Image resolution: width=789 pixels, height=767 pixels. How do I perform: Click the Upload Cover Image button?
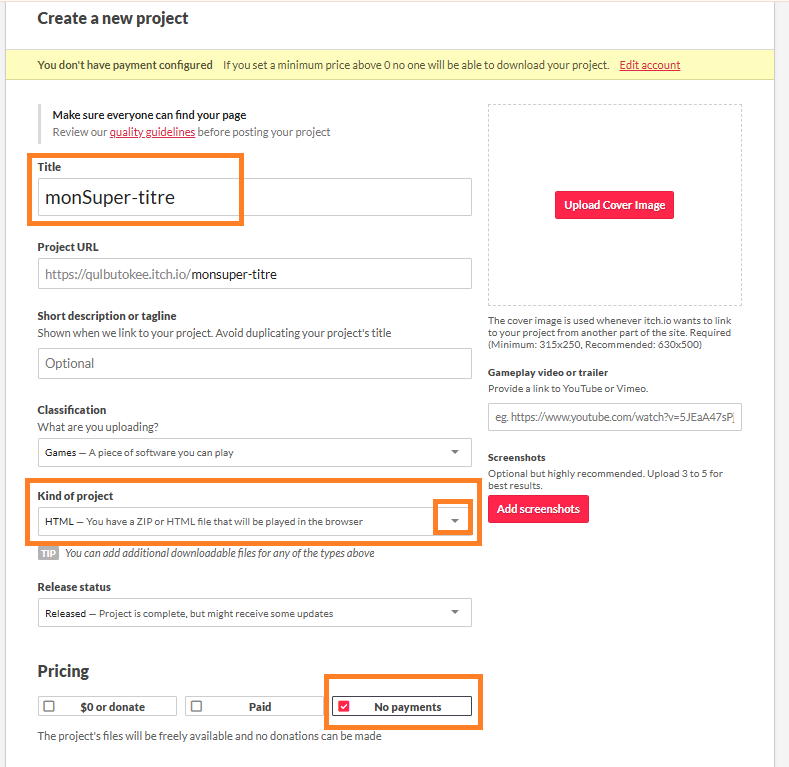[614, 205]
